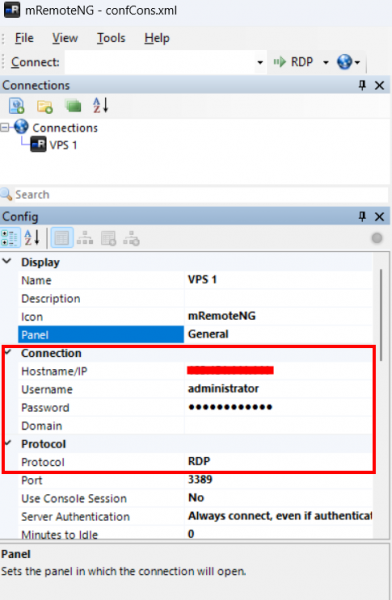Image resolution: width=392 pixels, height=600 pixels.
Task: Open the Tools menu
Action: (111, 38)
